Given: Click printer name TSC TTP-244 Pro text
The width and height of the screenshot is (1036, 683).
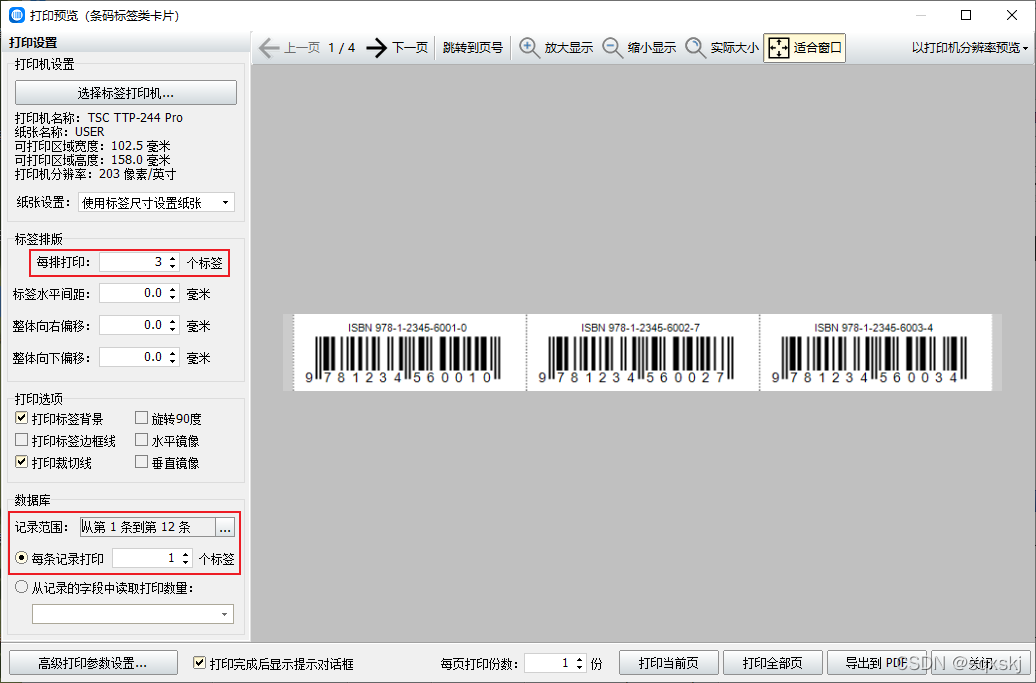Looking at the screenshot, I should point(135,118).
